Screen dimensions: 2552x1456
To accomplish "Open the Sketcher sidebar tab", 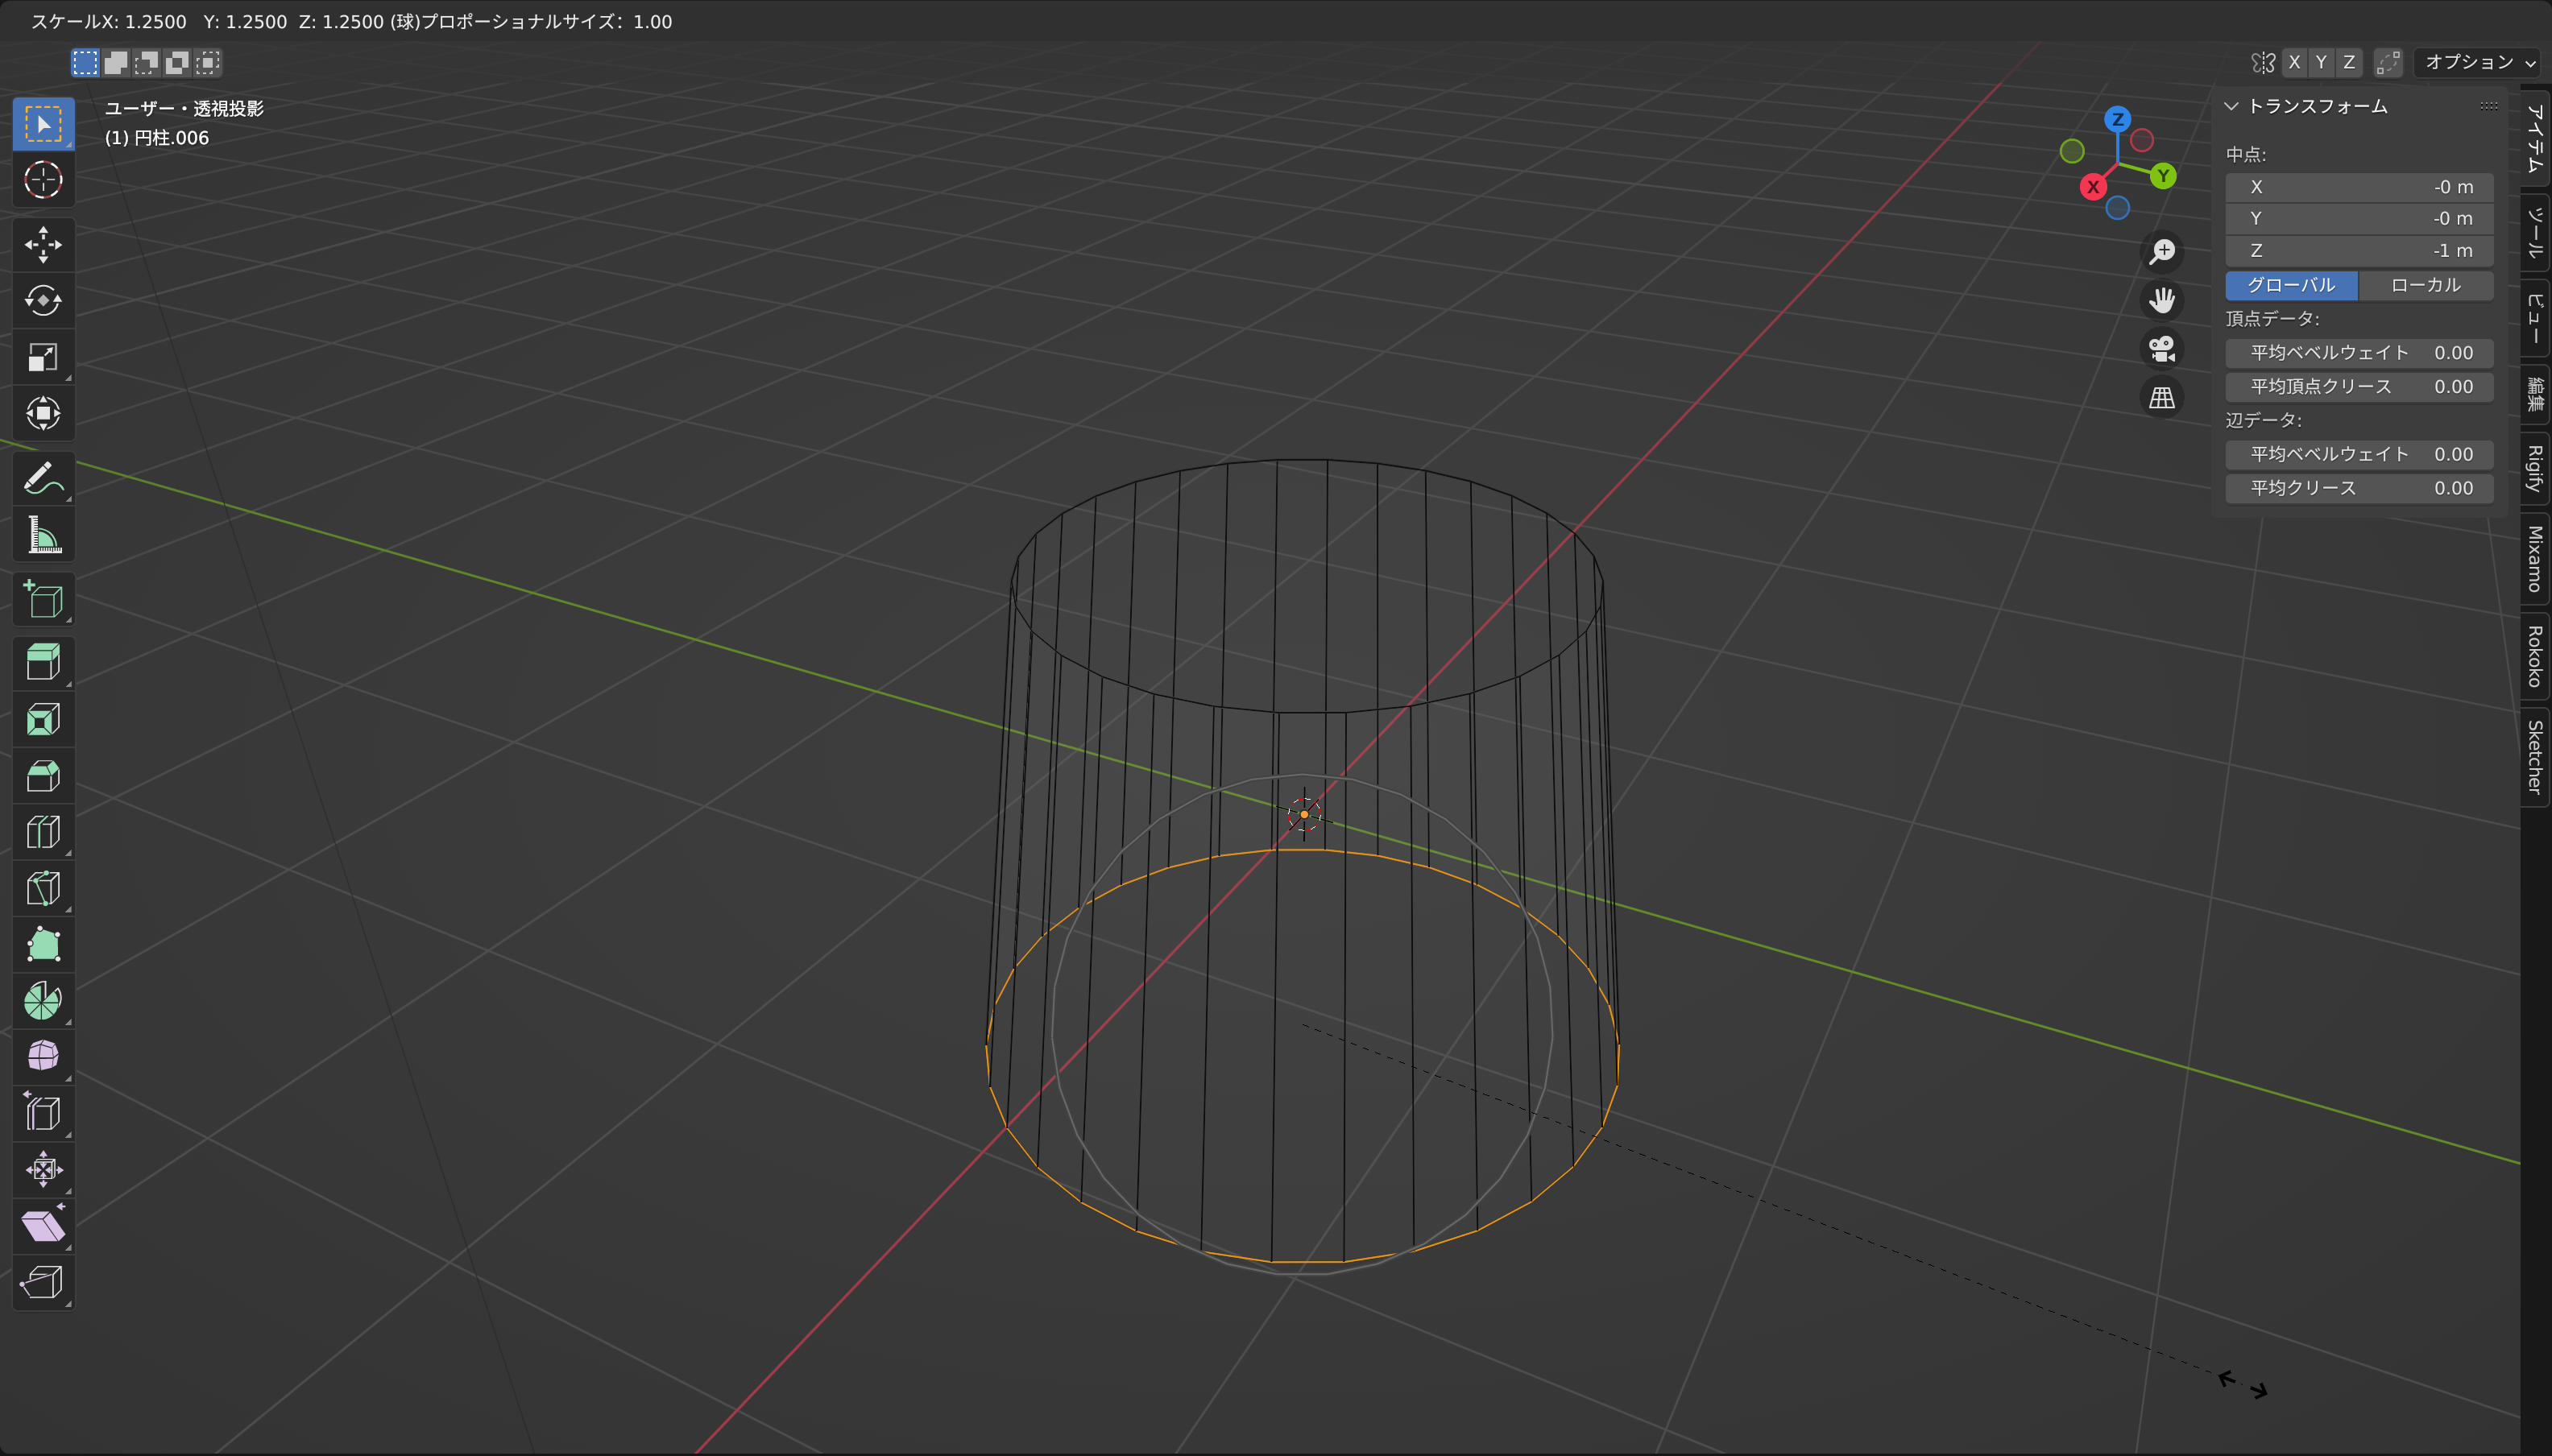I will [x=2535, y=756].
